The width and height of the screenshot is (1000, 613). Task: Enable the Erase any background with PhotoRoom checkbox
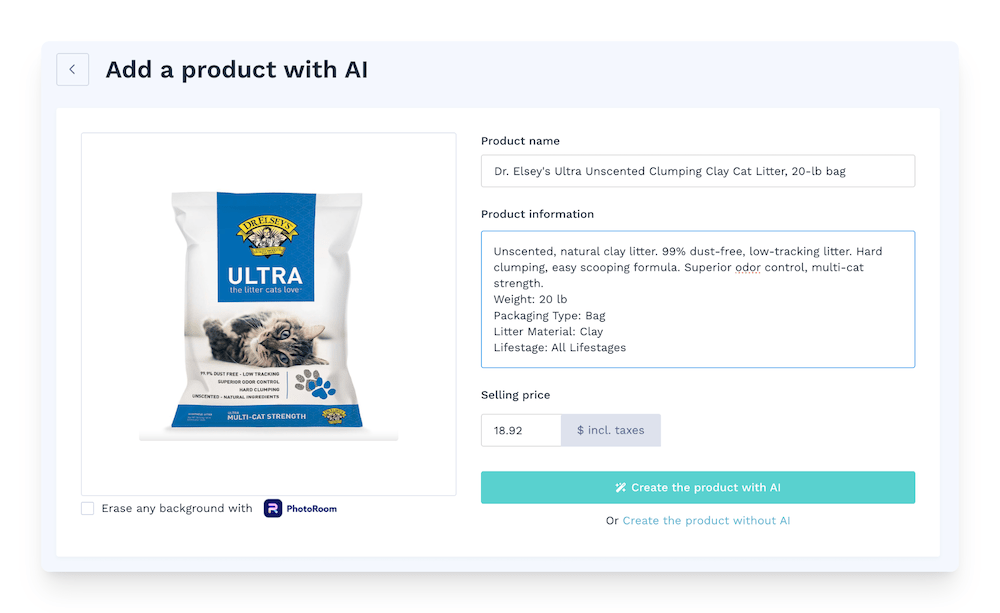pyautogui.click(x=87, y=508)
